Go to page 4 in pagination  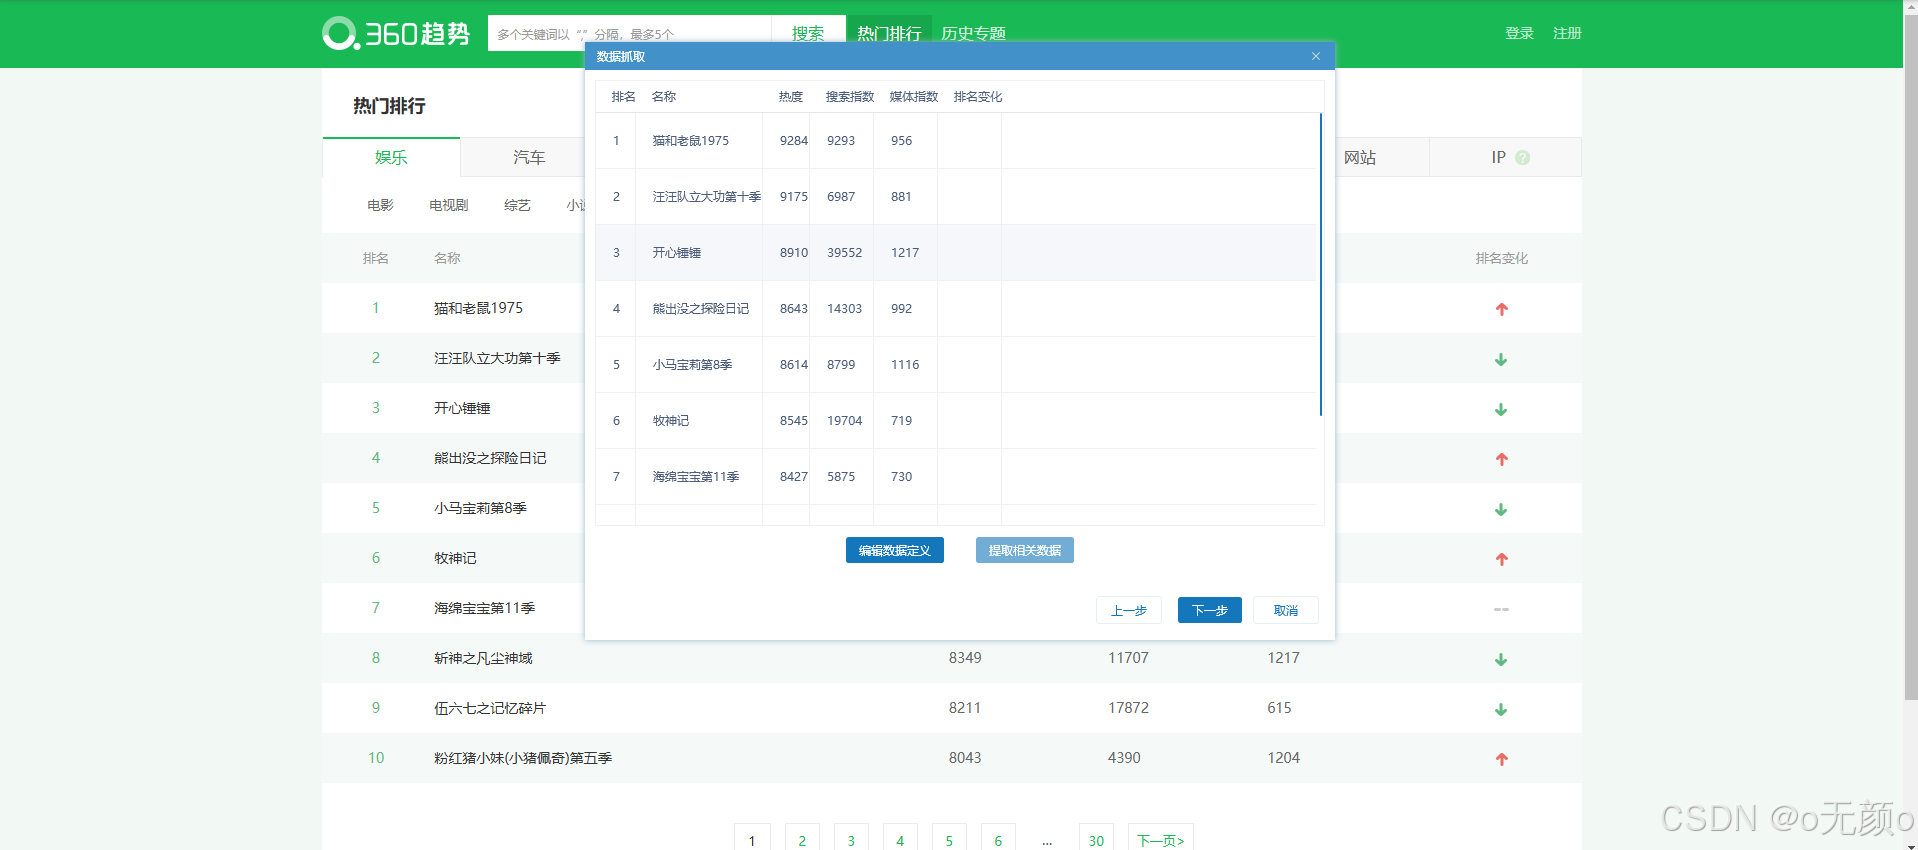coord(900,839)
